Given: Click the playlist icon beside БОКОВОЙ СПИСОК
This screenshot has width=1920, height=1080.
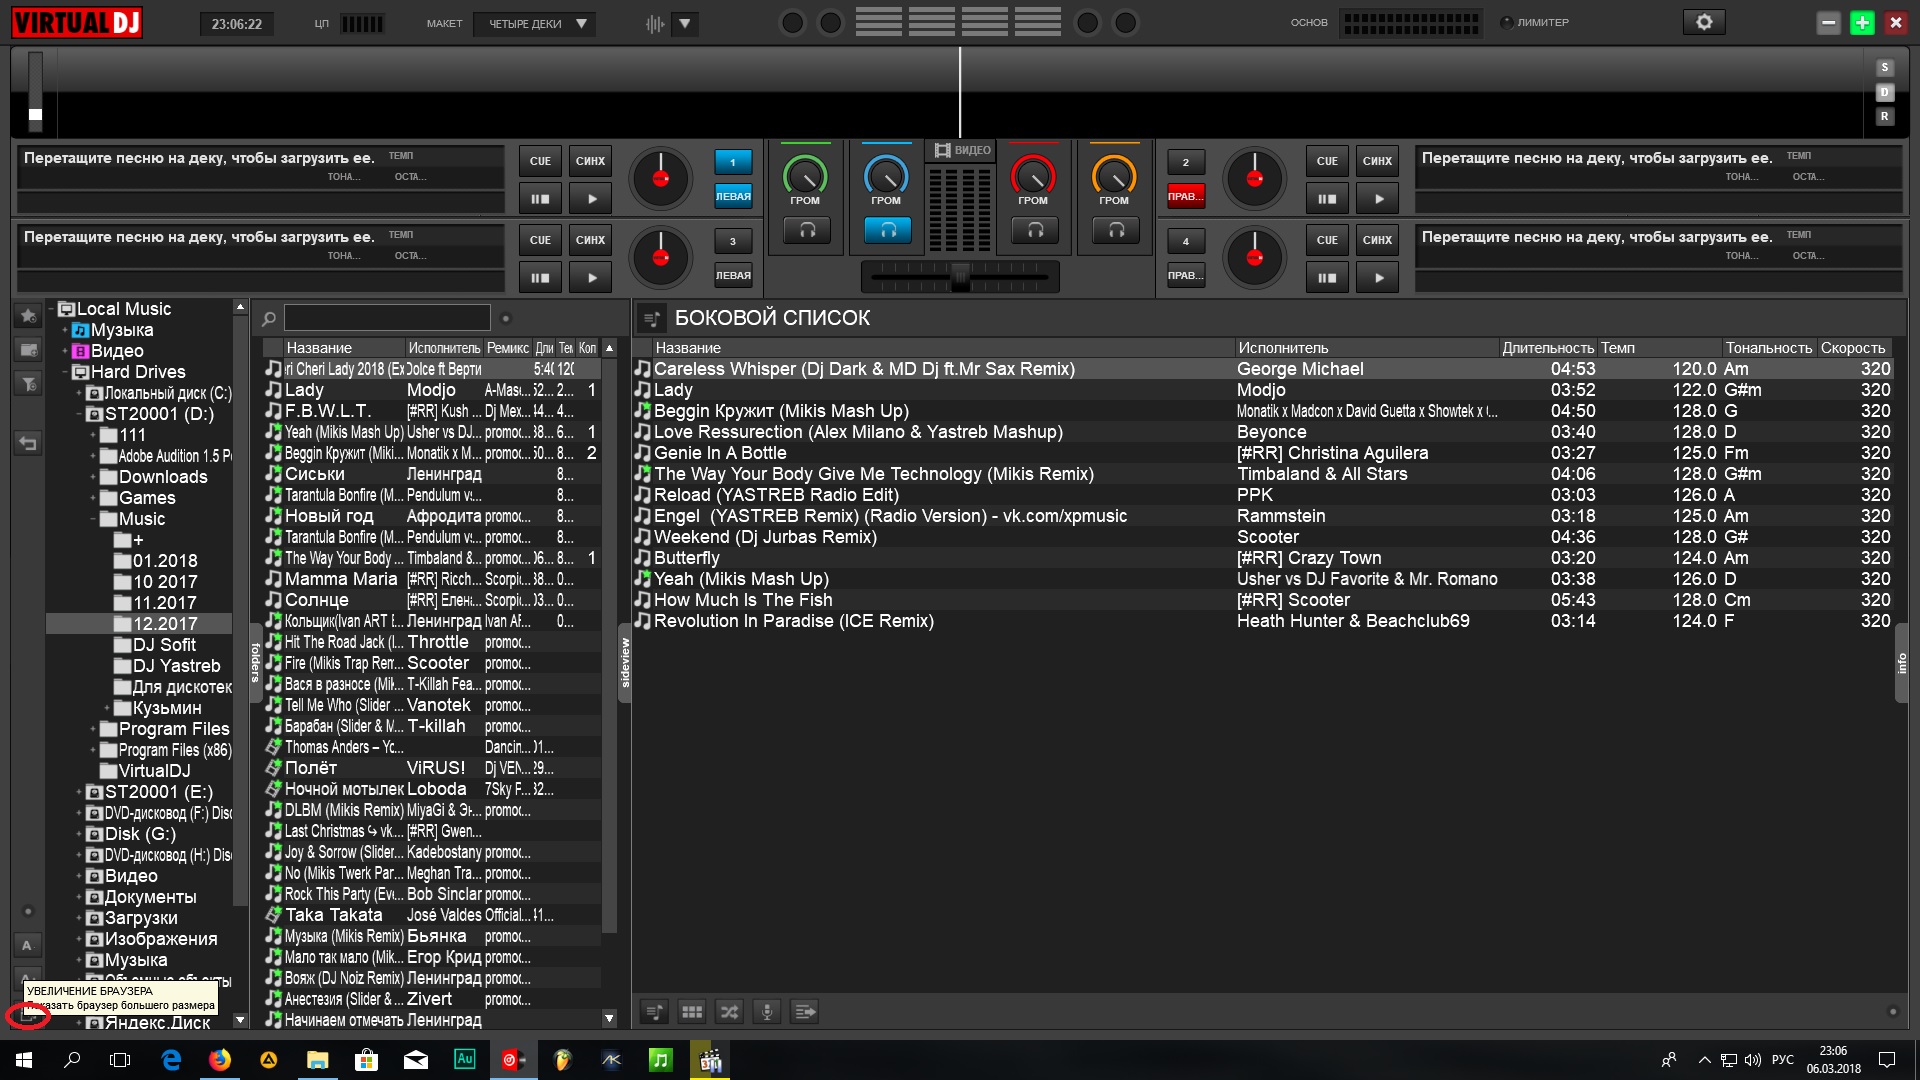Looking at the screenshot, I should coord(652,318).
